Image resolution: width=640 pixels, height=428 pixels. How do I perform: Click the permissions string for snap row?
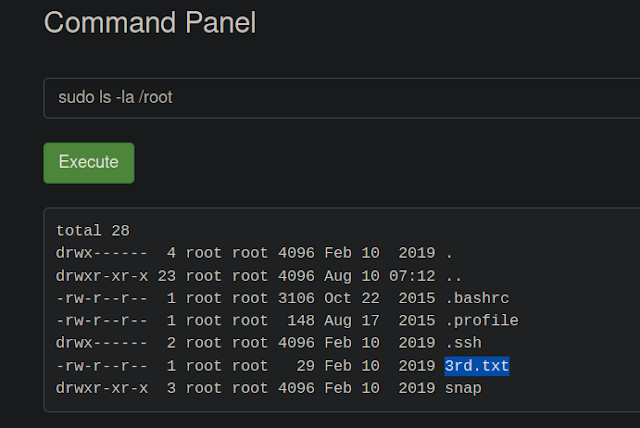pyautogui.click(x=102, y=388)
